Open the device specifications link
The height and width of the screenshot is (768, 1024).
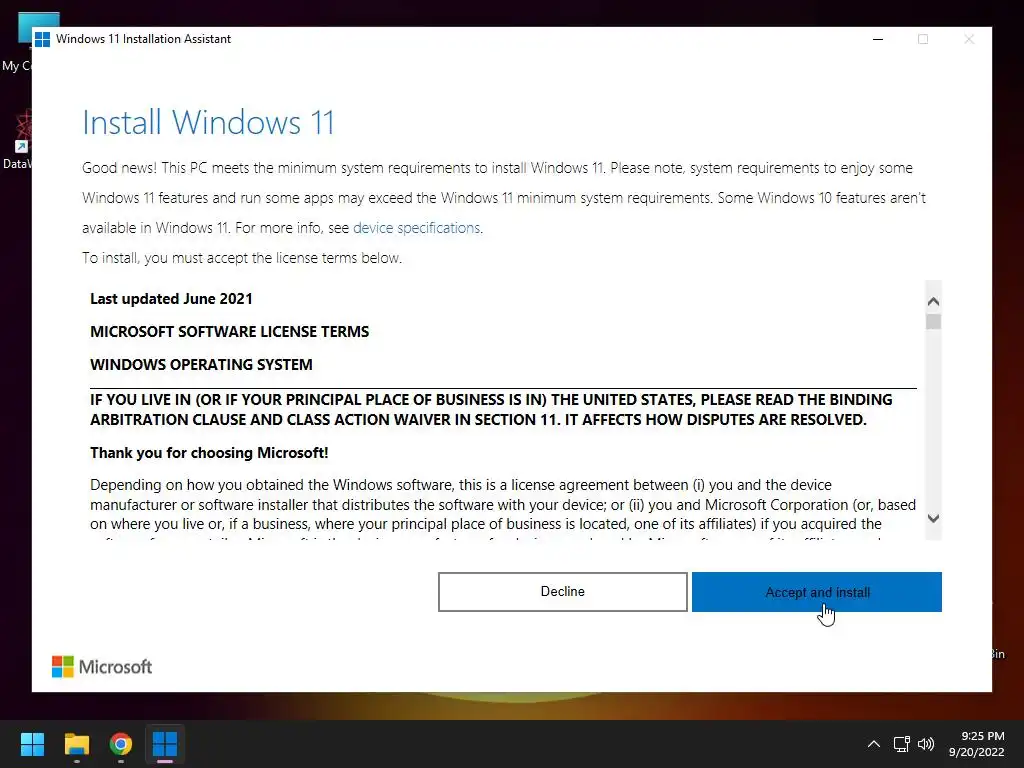click(x=416, y=228)
